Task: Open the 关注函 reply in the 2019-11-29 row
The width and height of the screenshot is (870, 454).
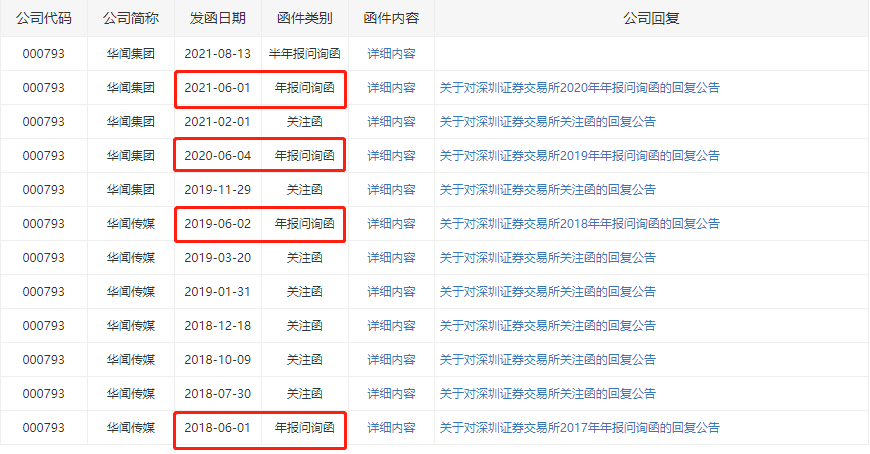Action: click(x=547, y=190)
